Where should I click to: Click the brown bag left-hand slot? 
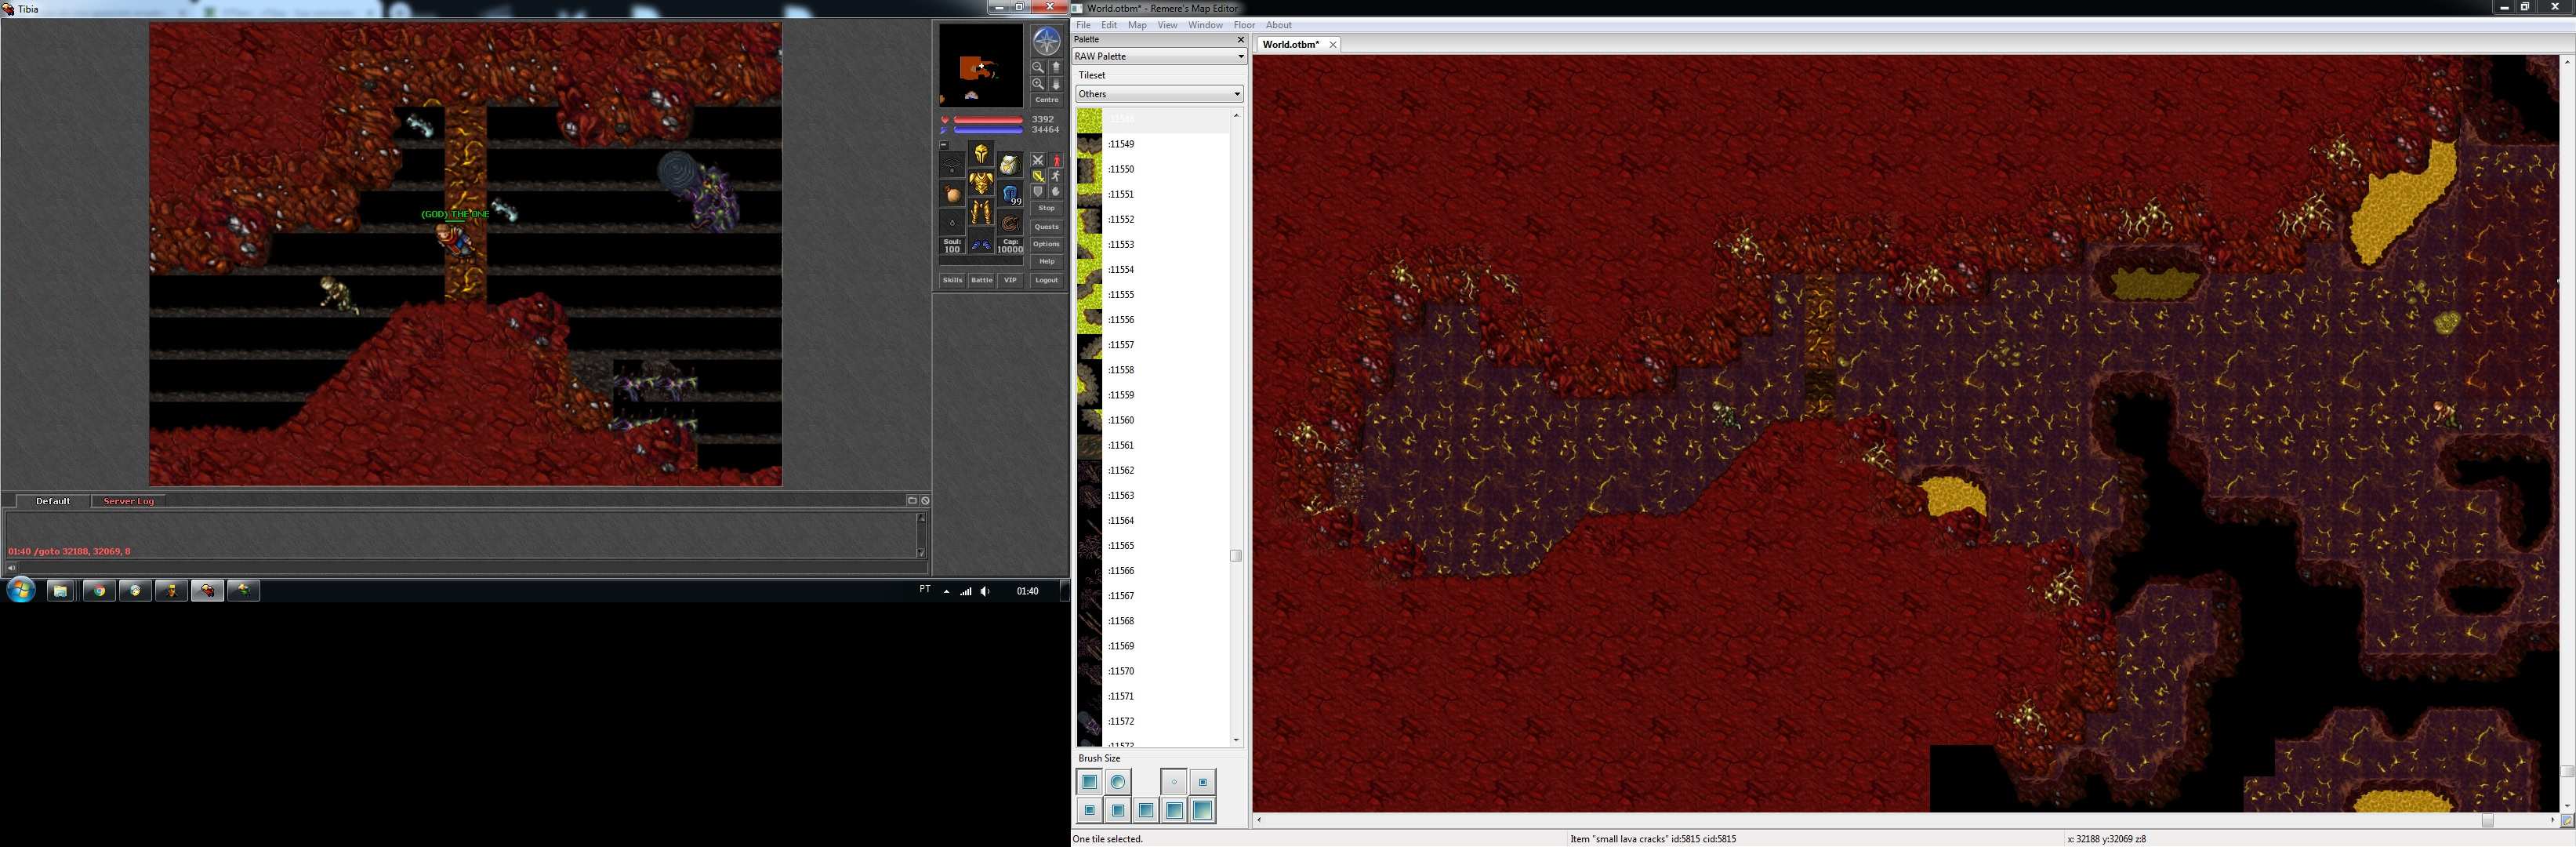pyautogui.click(x=952, y=194)
